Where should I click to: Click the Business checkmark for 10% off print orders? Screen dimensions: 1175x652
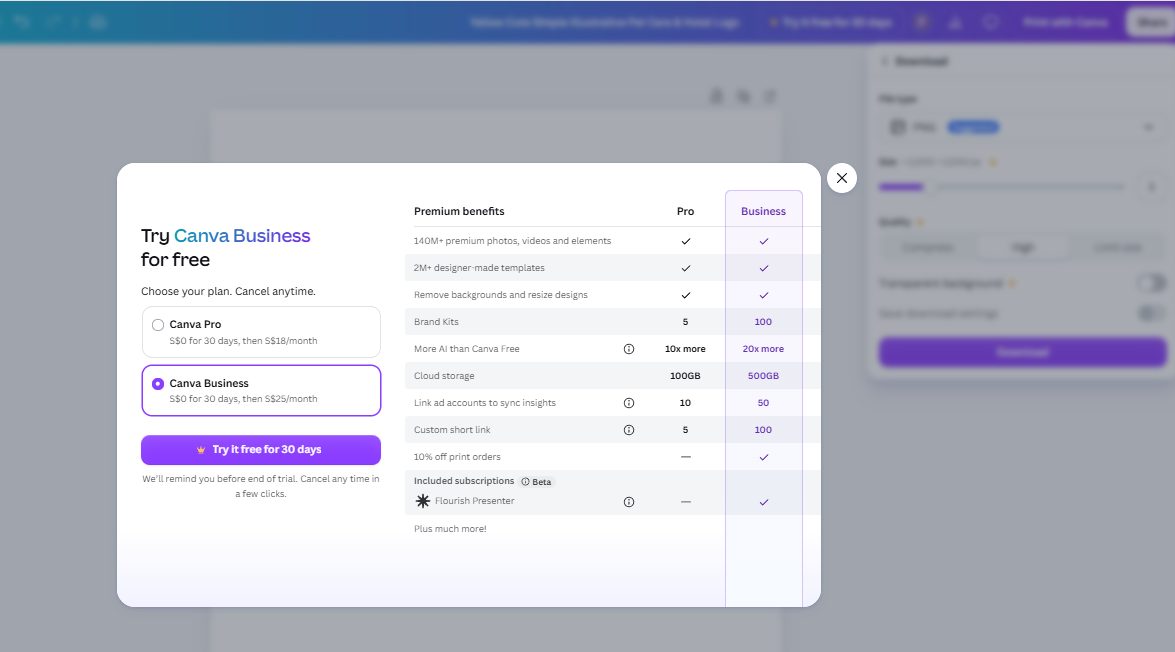(x=764, y=457)
